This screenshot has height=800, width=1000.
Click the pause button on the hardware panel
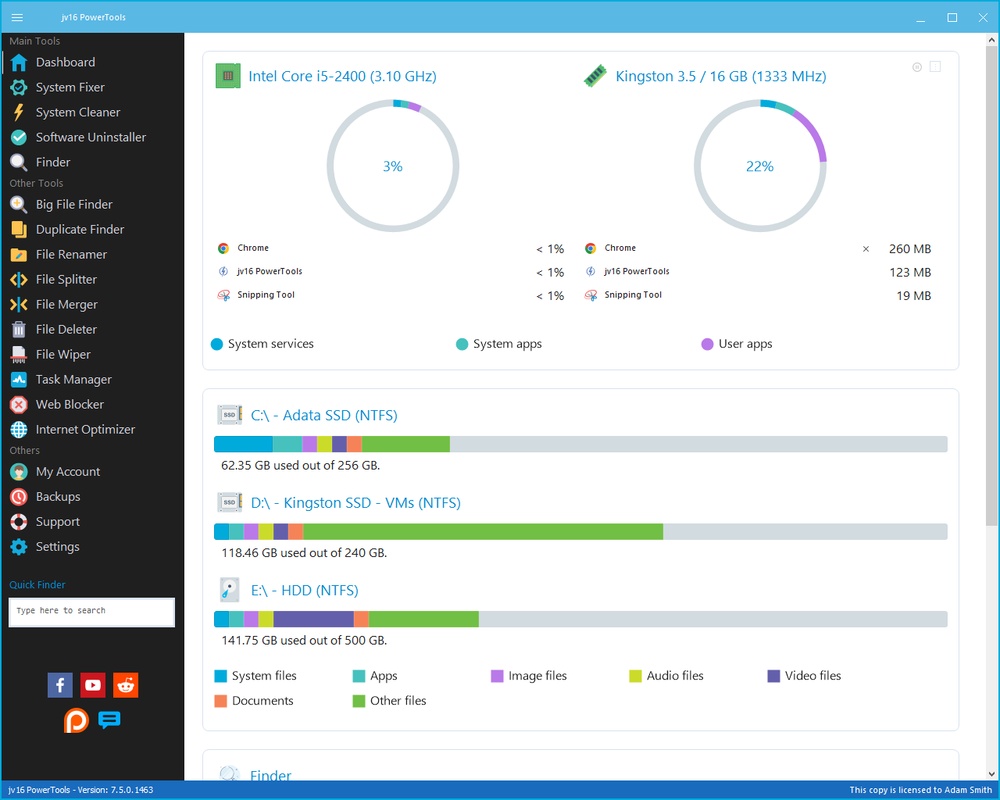coord(917,67)
